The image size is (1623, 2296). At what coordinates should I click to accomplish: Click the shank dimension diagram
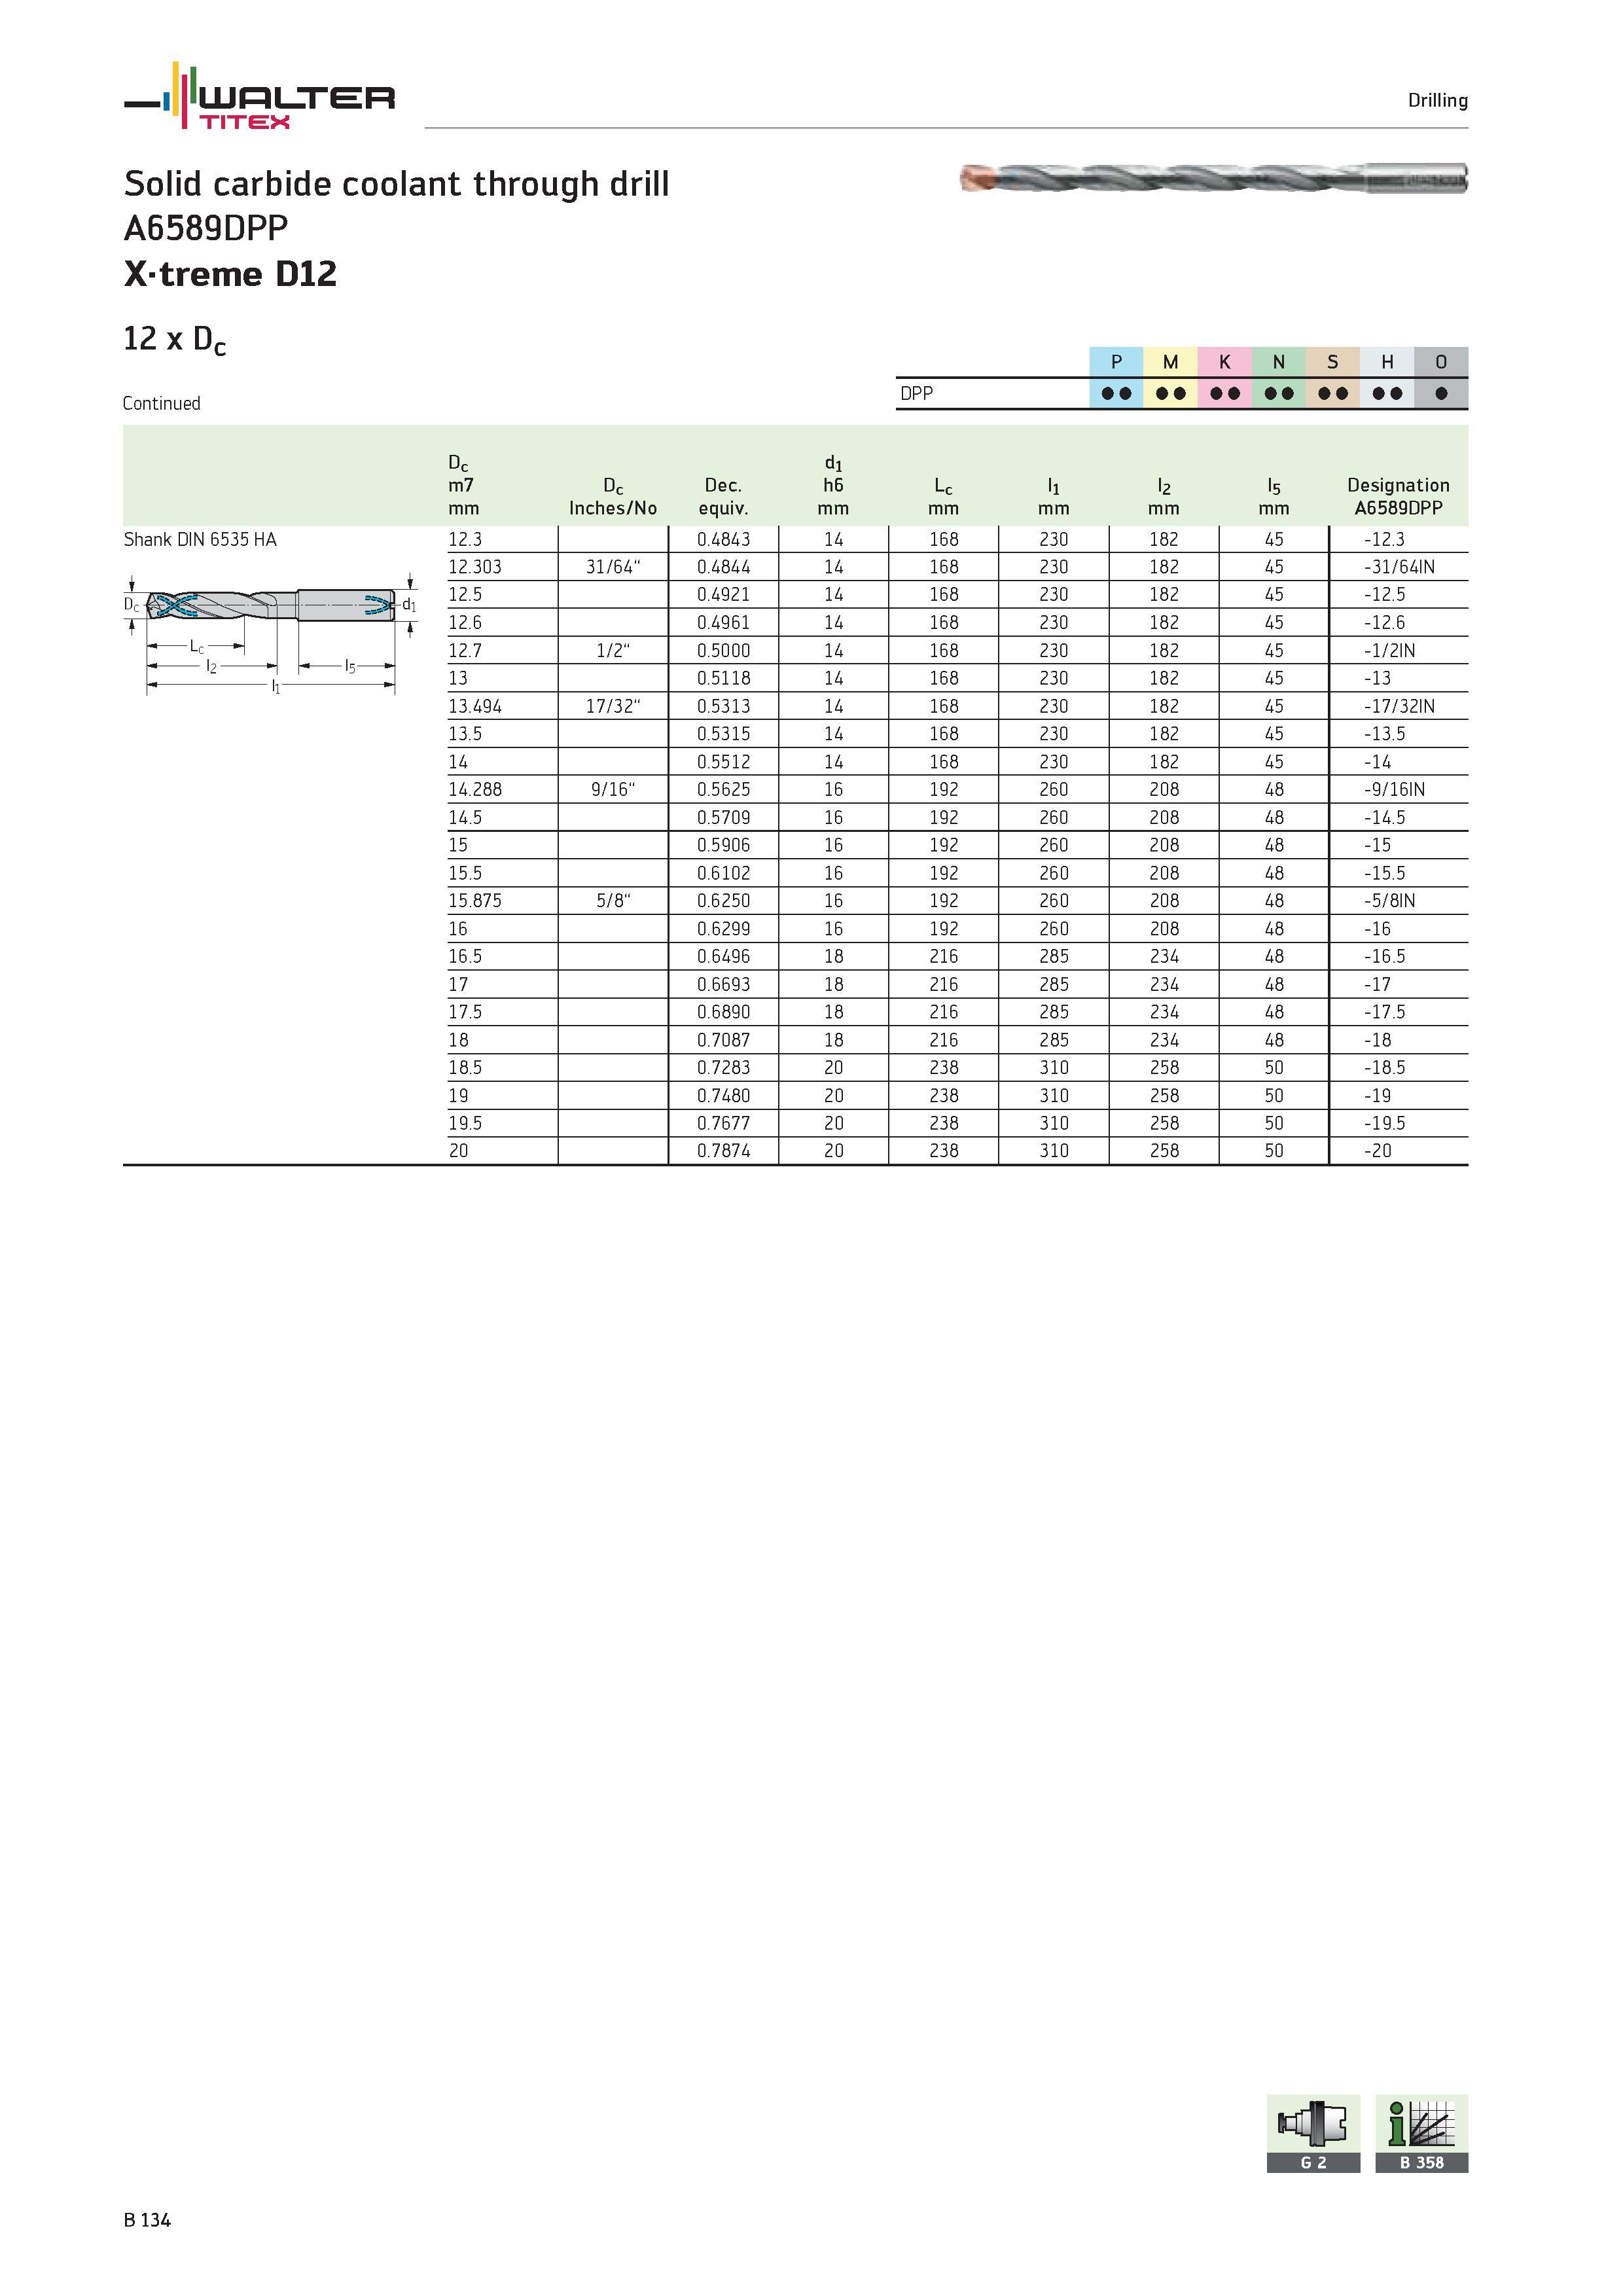tap(271, 633)
